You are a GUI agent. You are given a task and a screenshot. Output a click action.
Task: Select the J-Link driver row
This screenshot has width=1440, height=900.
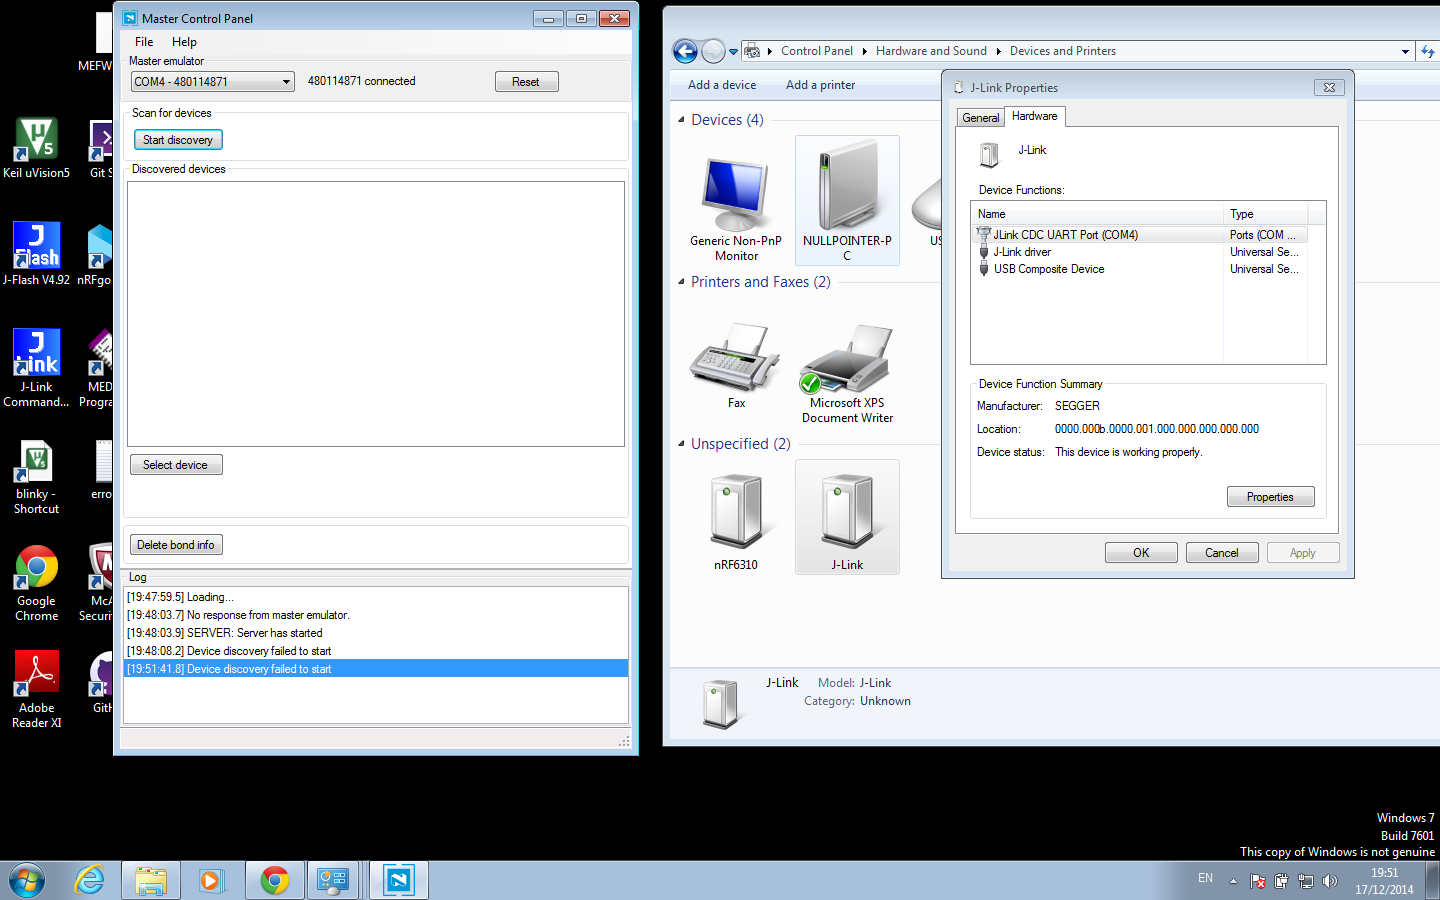point(1139,252)
